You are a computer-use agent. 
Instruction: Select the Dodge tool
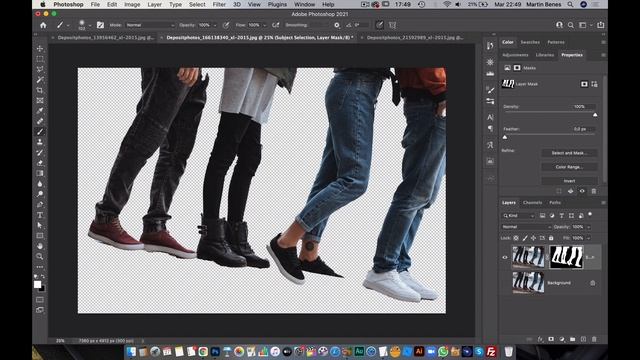[40, 194]
